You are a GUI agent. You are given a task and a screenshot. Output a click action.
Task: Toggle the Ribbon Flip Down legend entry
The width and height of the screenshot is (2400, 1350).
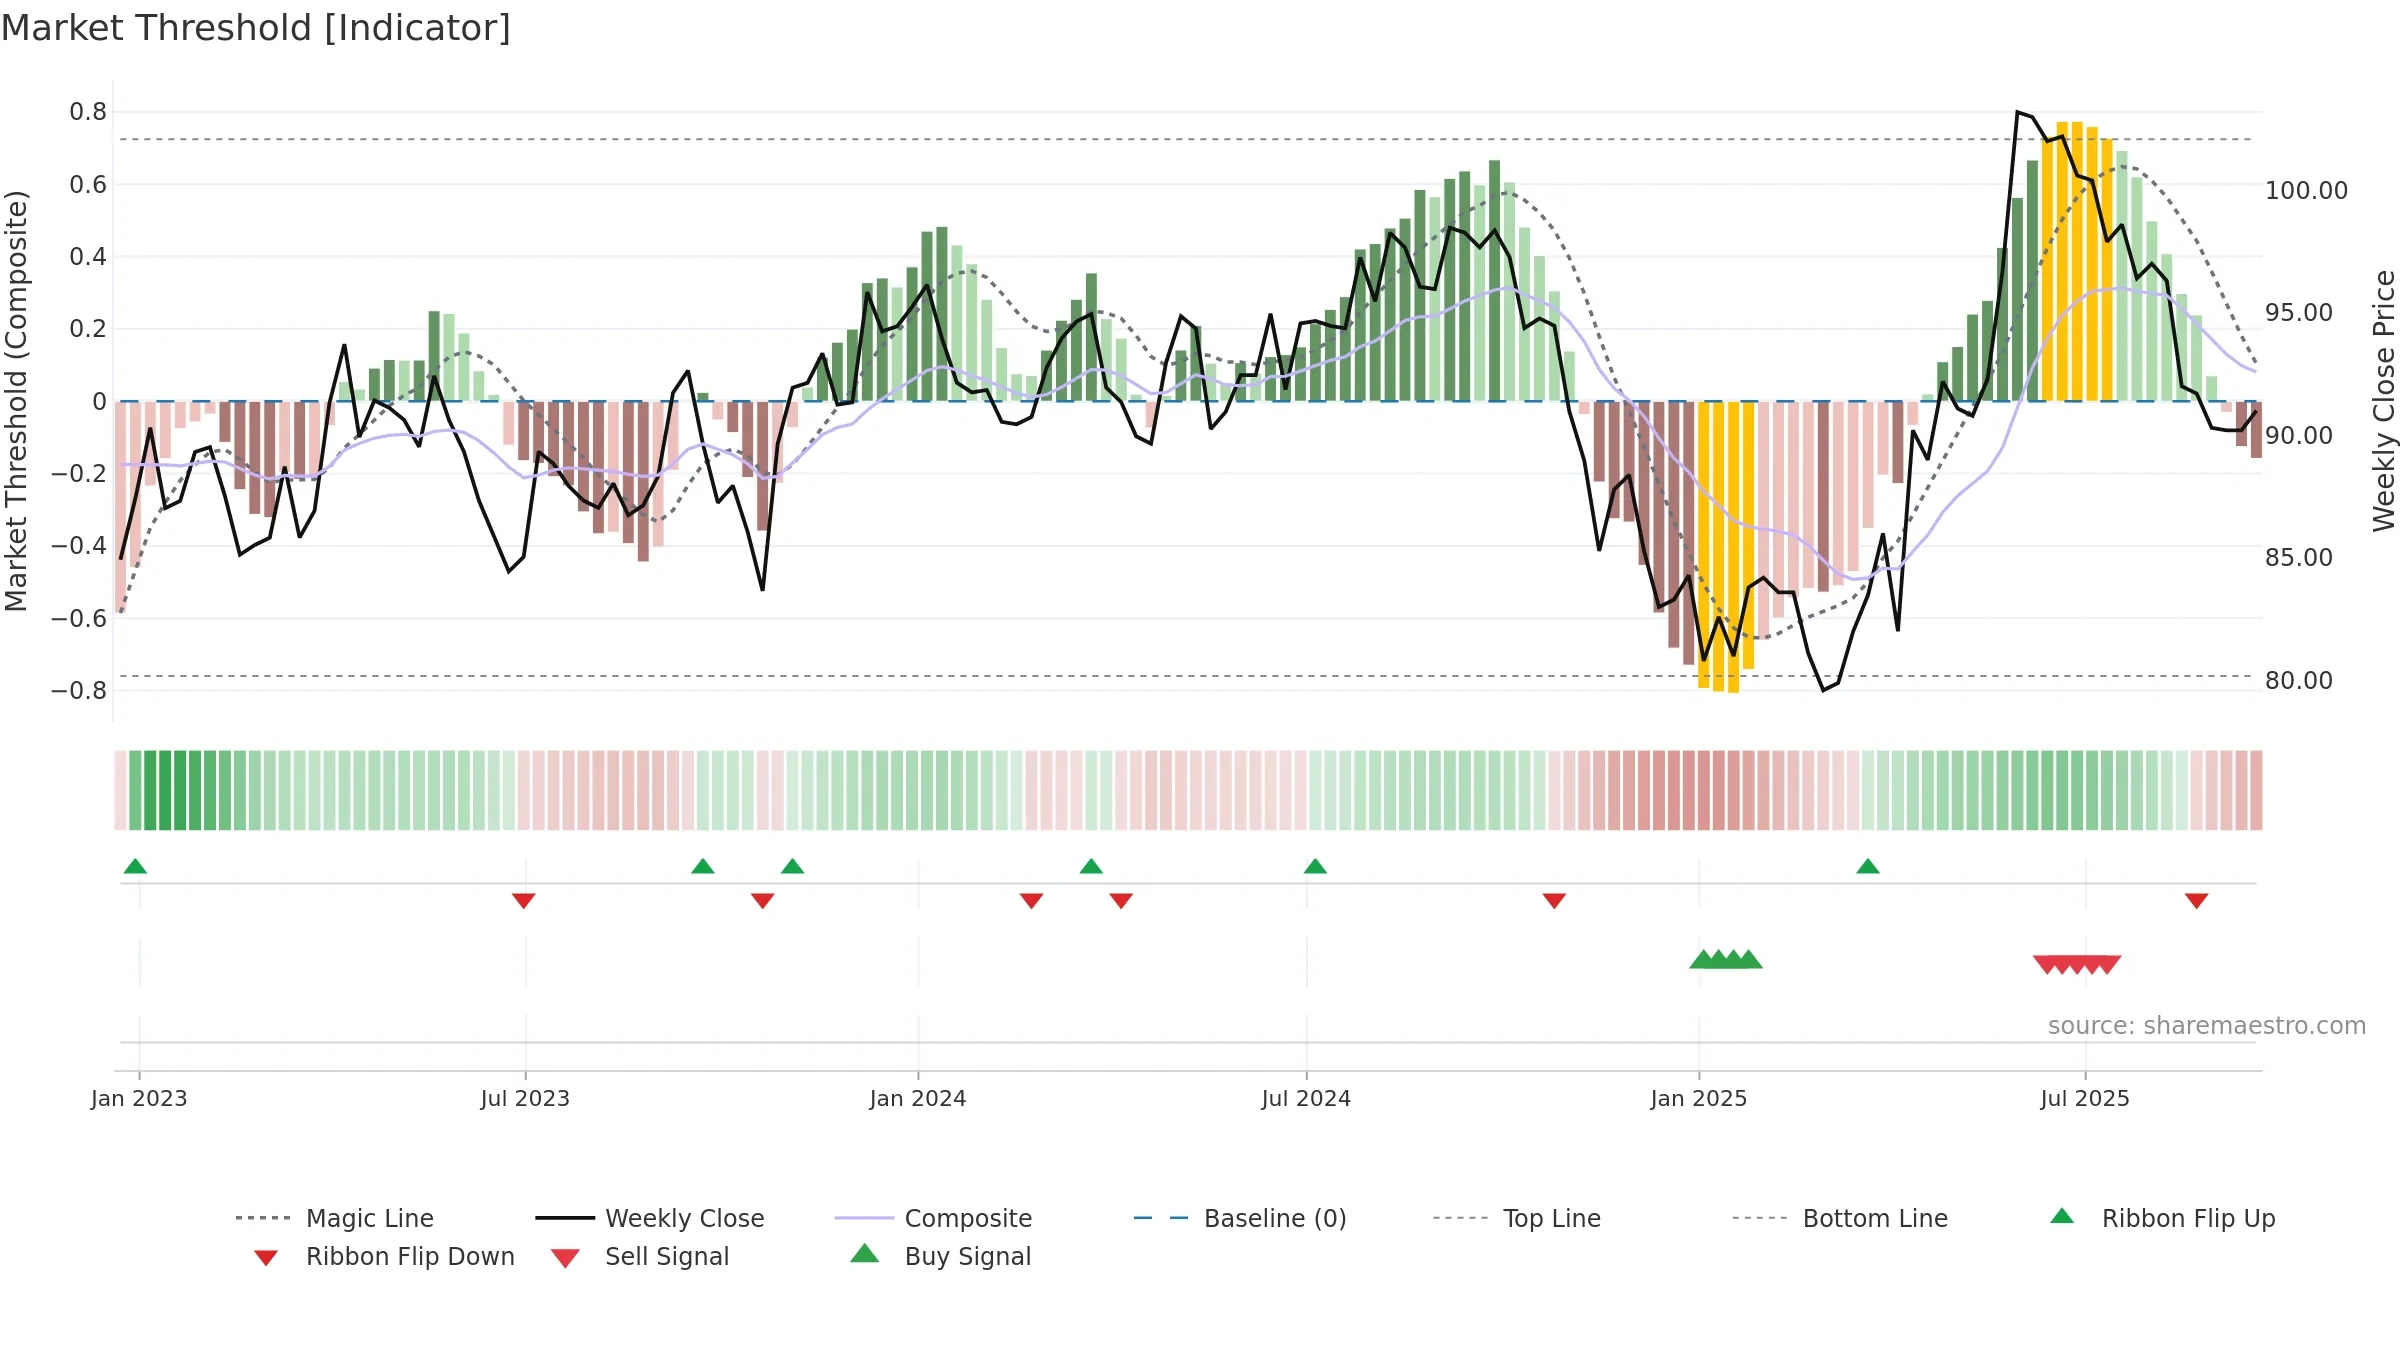[384, 1256]
